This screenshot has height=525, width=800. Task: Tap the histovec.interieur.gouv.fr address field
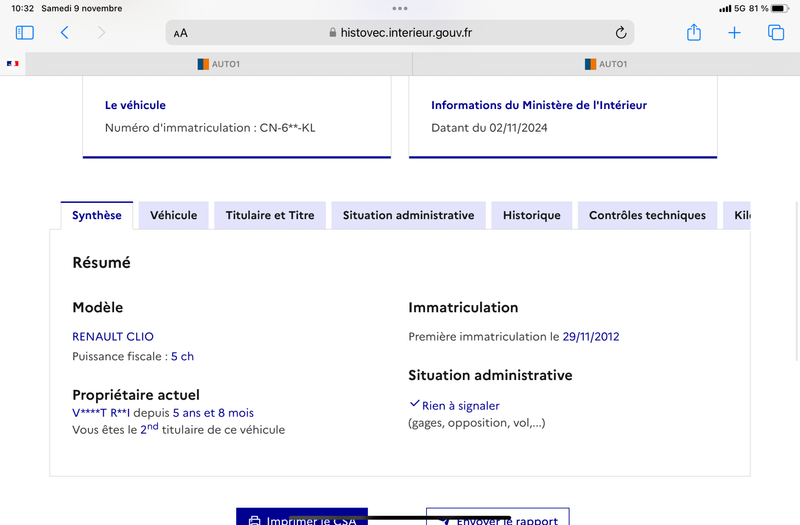(400, 33)
